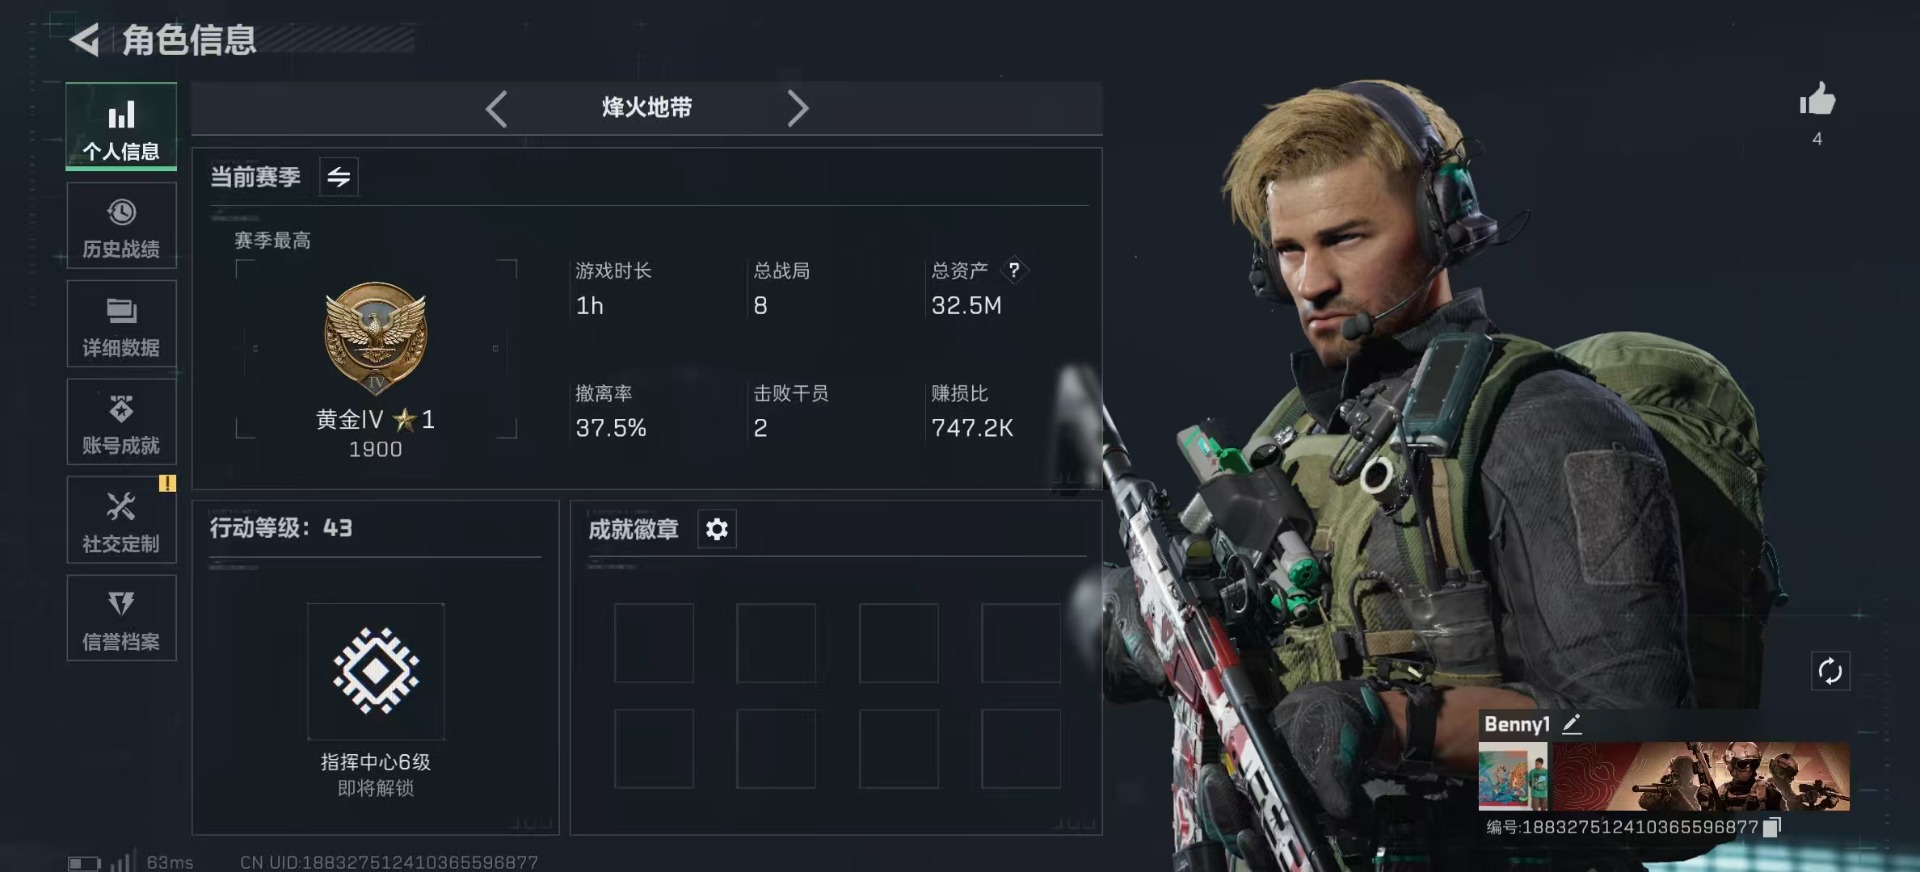Go back using the arrow beside 角色信息

click(85, 40)
